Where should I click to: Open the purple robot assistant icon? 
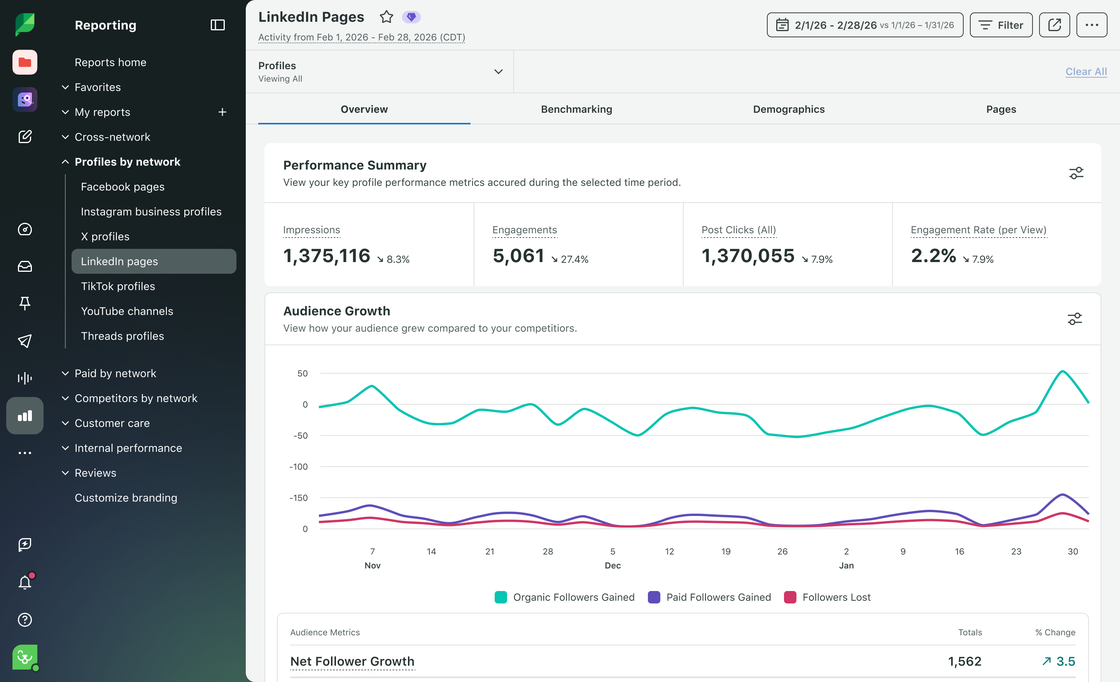tap(25, 99)
